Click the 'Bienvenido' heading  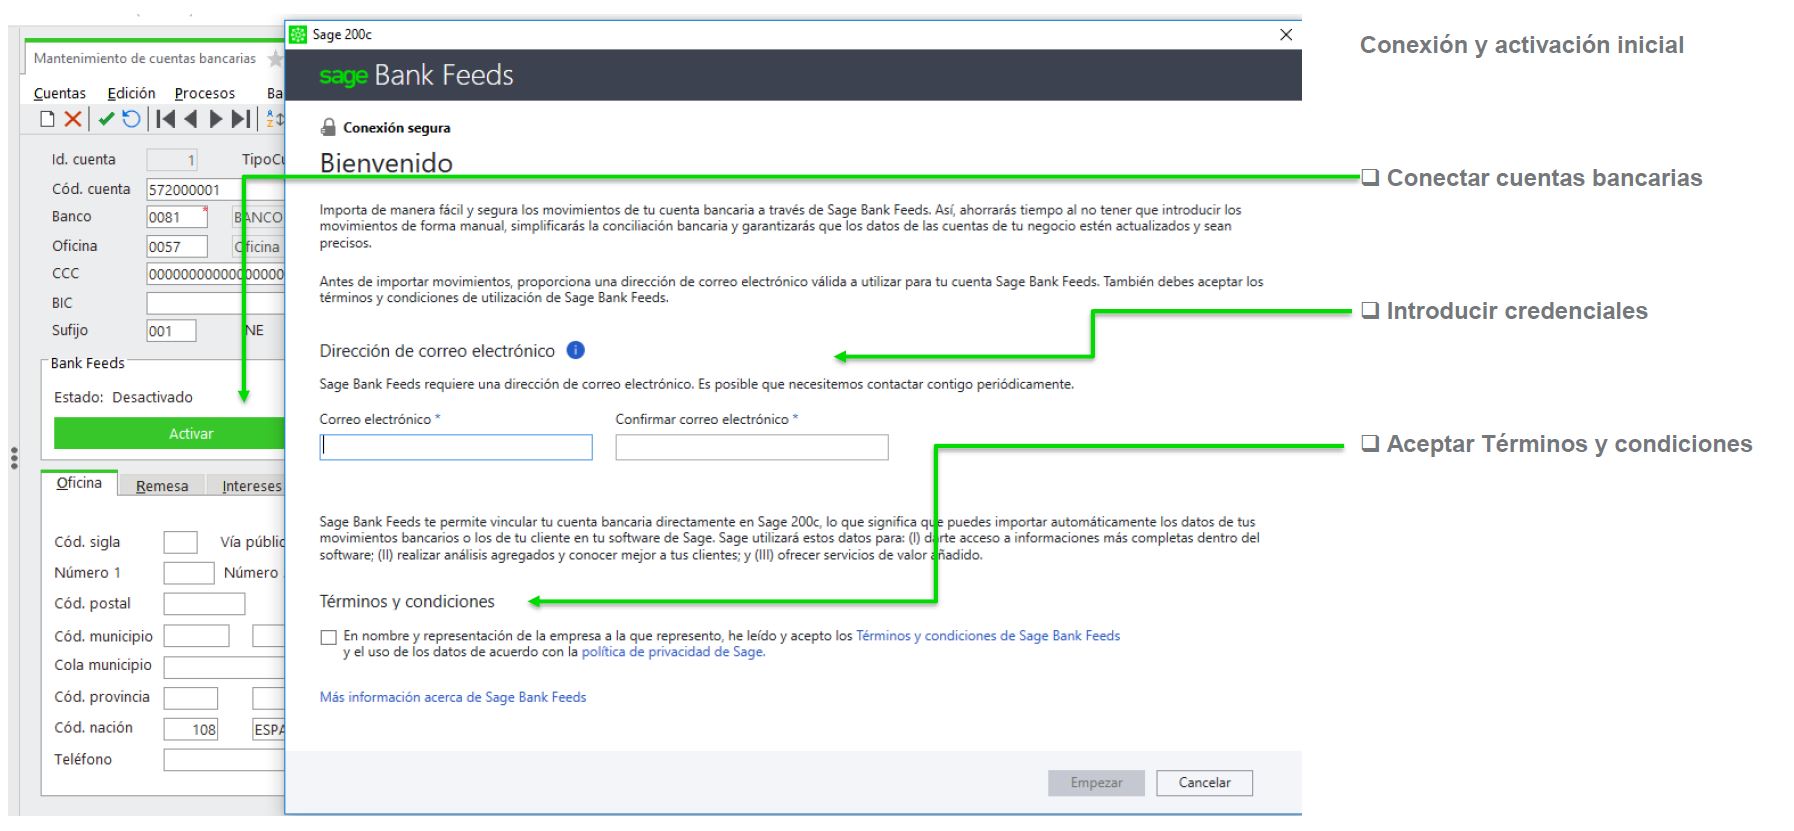[x=386, y=163]
